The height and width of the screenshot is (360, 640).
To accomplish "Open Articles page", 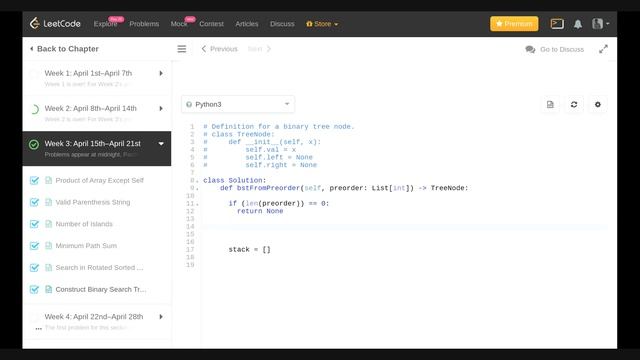I will [247, 24].
